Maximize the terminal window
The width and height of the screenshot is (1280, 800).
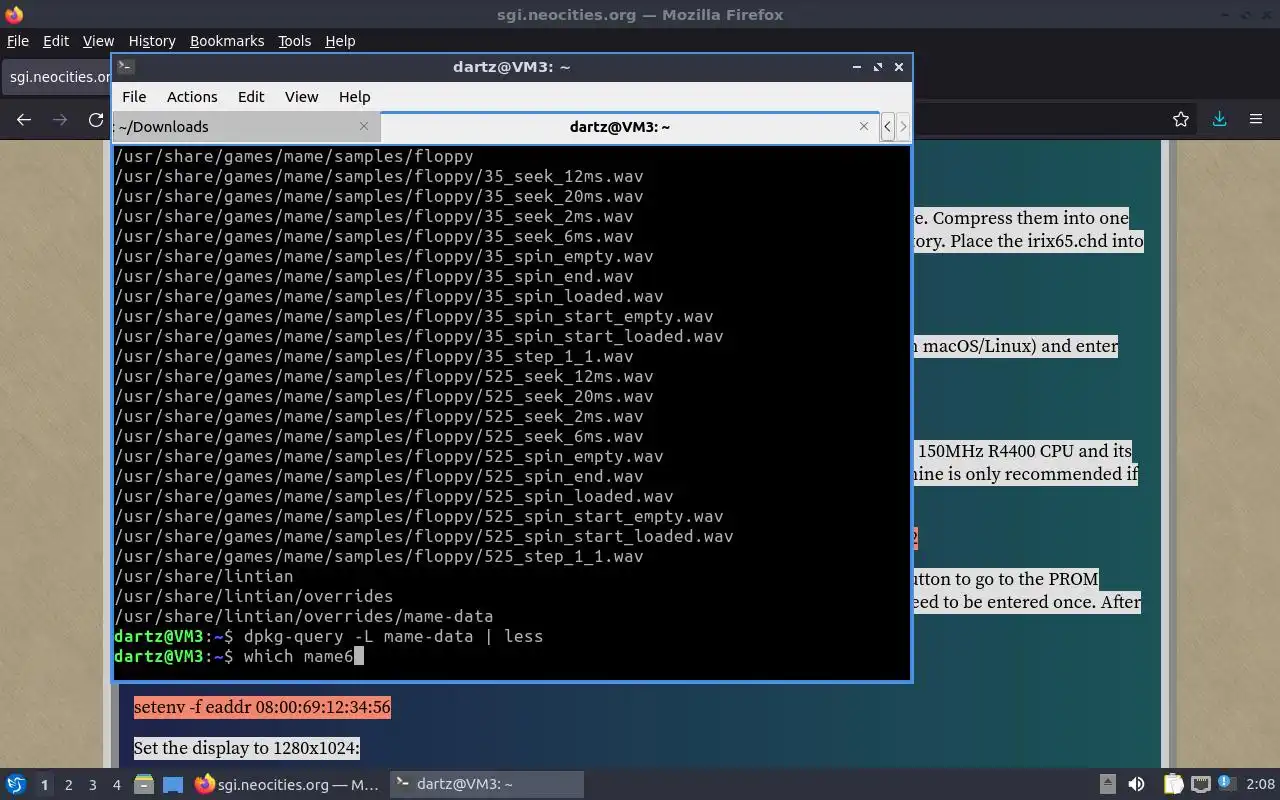[878, 67]
